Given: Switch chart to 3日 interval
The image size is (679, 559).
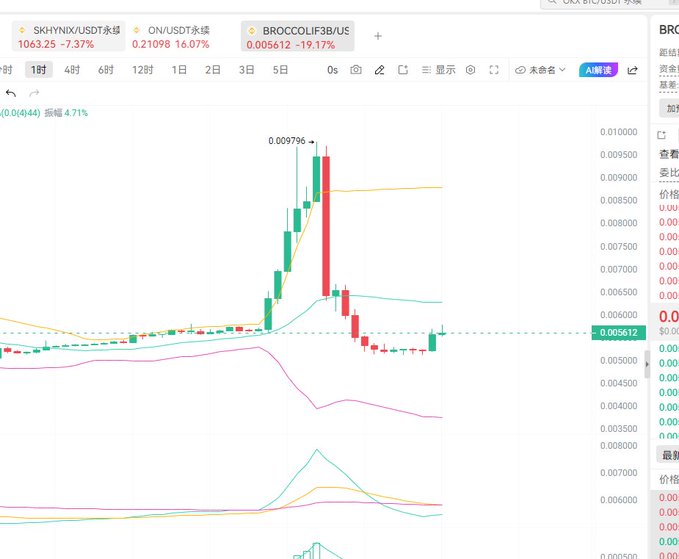Looking at the screenshot, I should coord(246,70).
